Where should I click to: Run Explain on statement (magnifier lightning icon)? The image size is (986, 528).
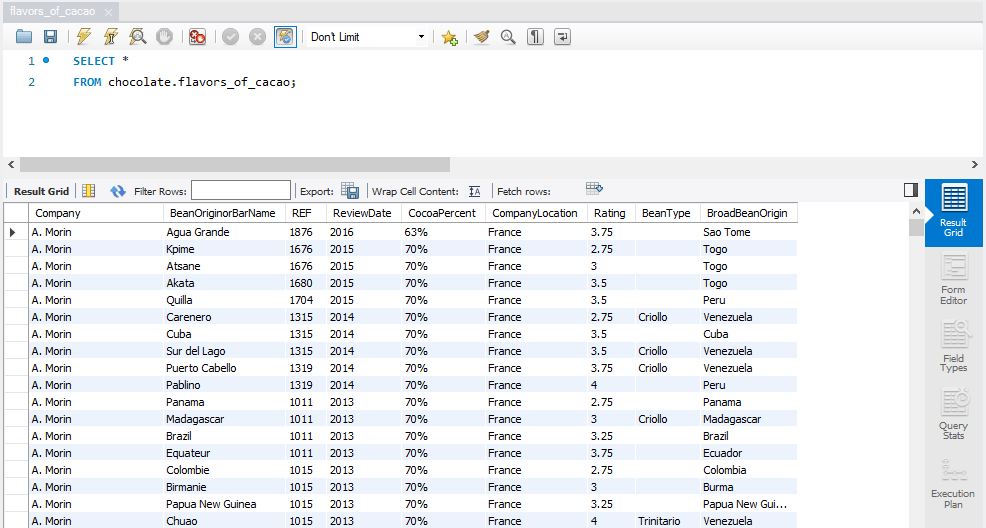pos(138,37)
